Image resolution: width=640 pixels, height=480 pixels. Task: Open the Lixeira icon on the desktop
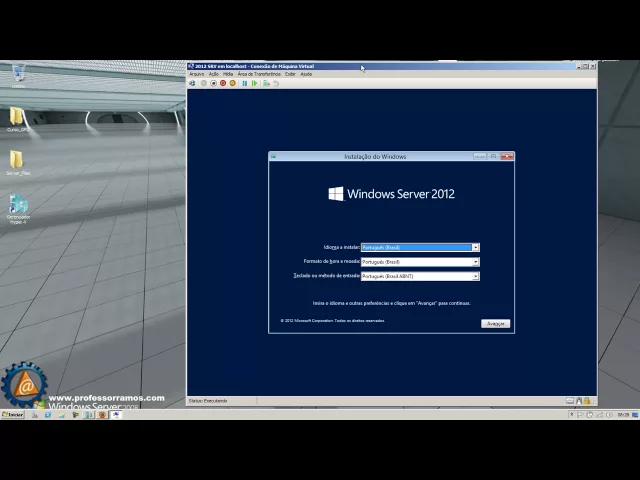(x=18, y=76)
